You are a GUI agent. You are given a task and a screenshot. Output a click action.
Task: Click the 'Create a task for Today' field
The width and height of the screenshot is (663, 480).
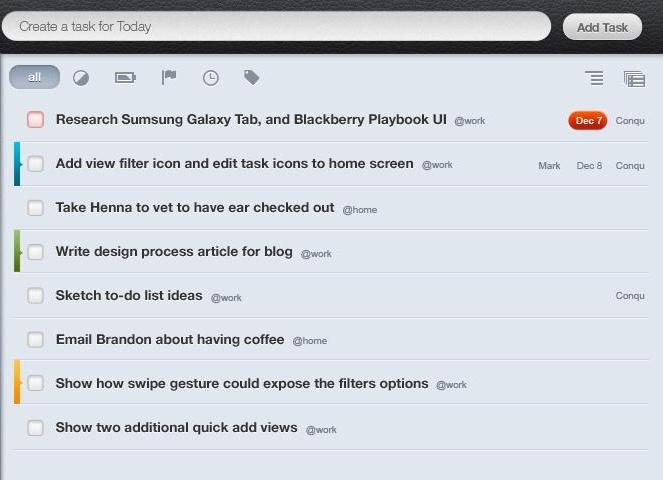[x=277, y=26]
